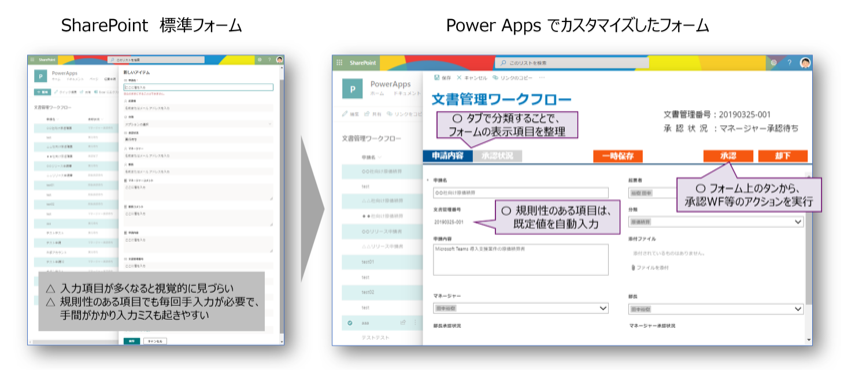Image resolution: width=846 pixels, height=373 pixels.
Task: Open help icon in standard form window
Action: (x=269, y=59)
